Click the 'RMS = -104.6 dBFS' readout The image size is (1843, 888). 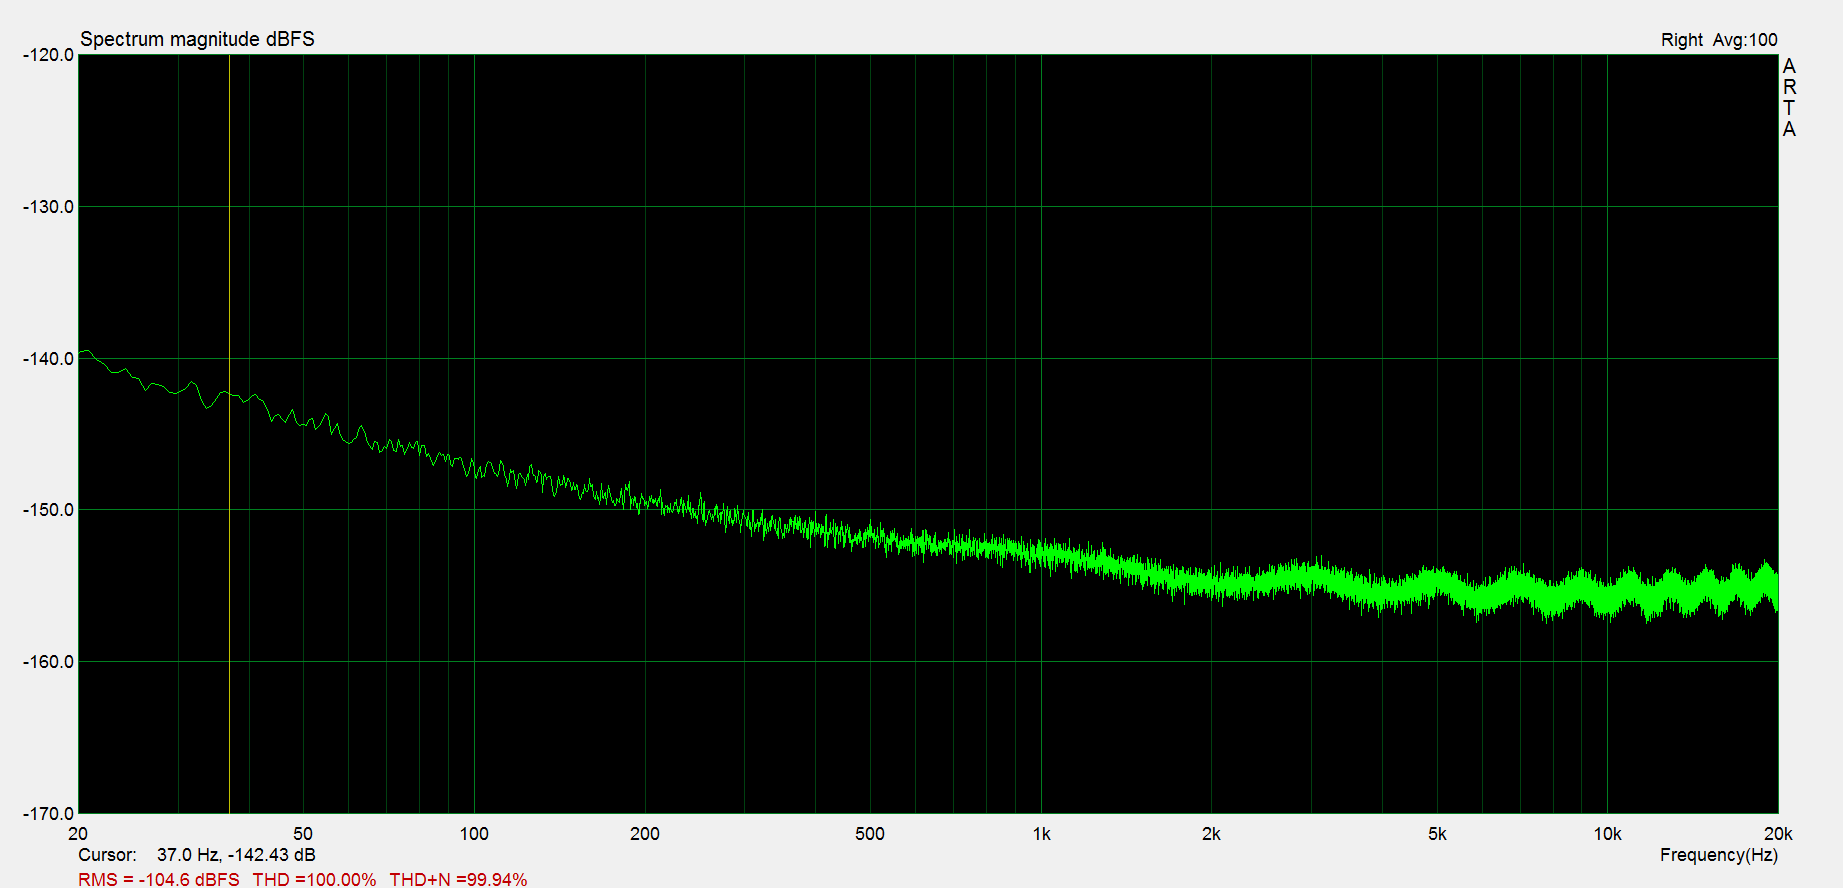coord(159,879)
